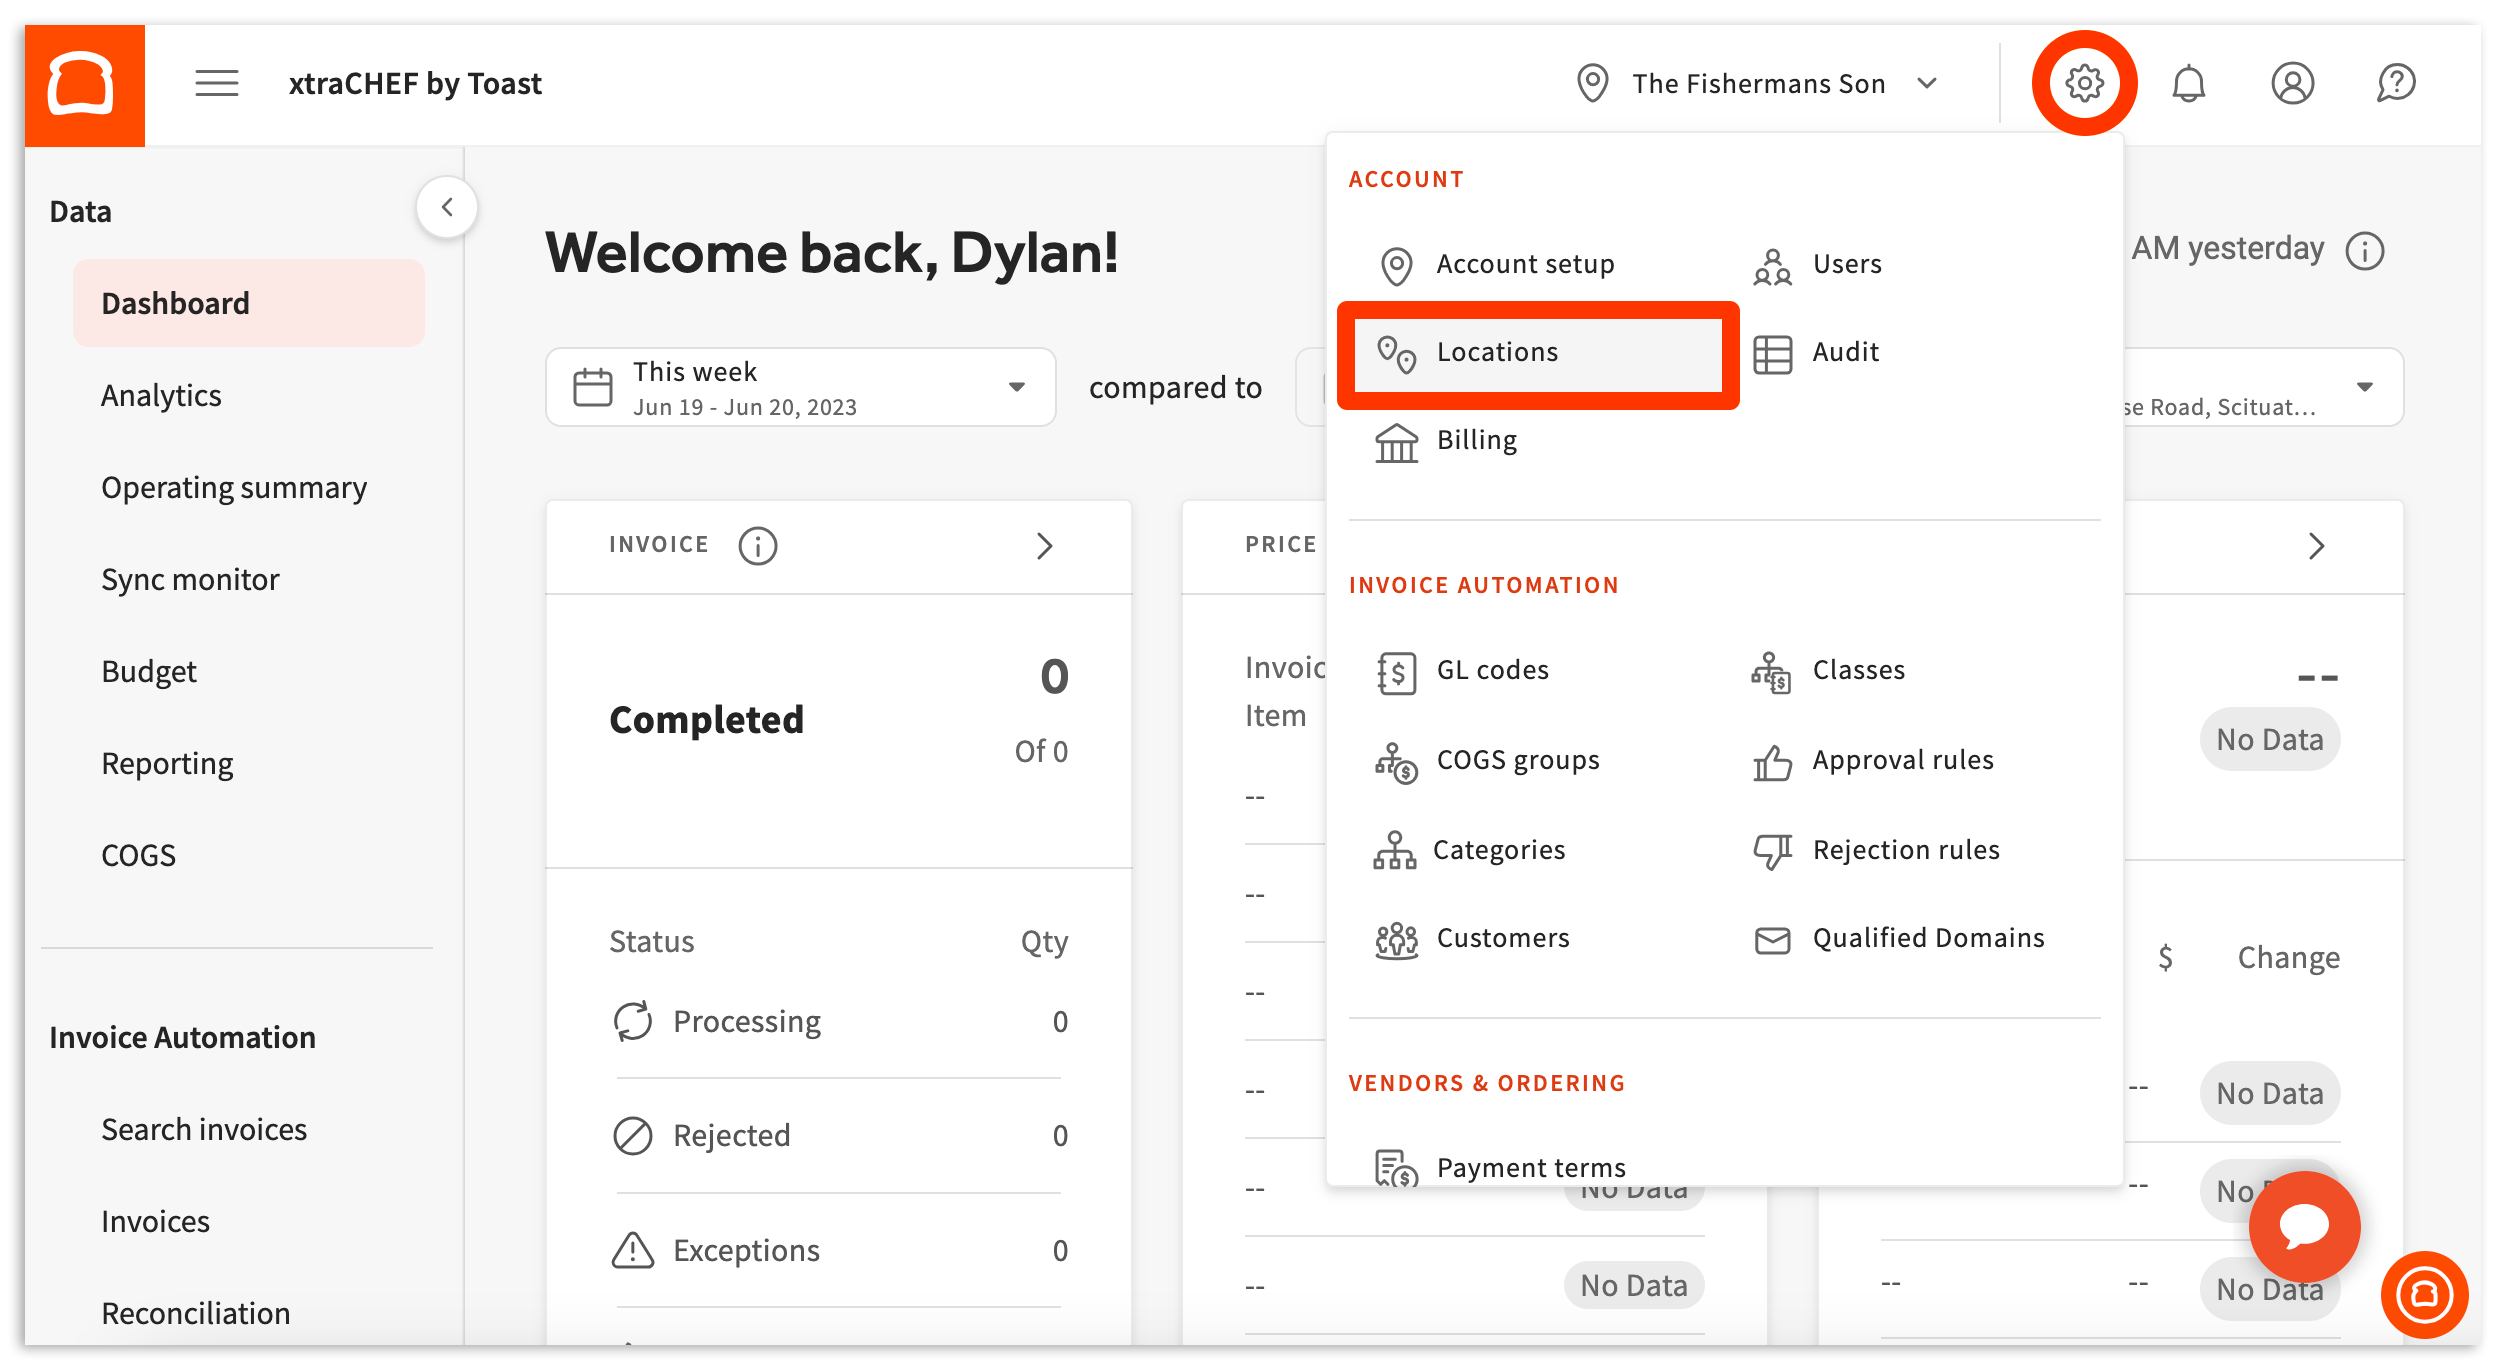The width and height of the screenshot is (2506, 1370).
Task: Open Approval rules from settings menu
Action: (1902, 760)
